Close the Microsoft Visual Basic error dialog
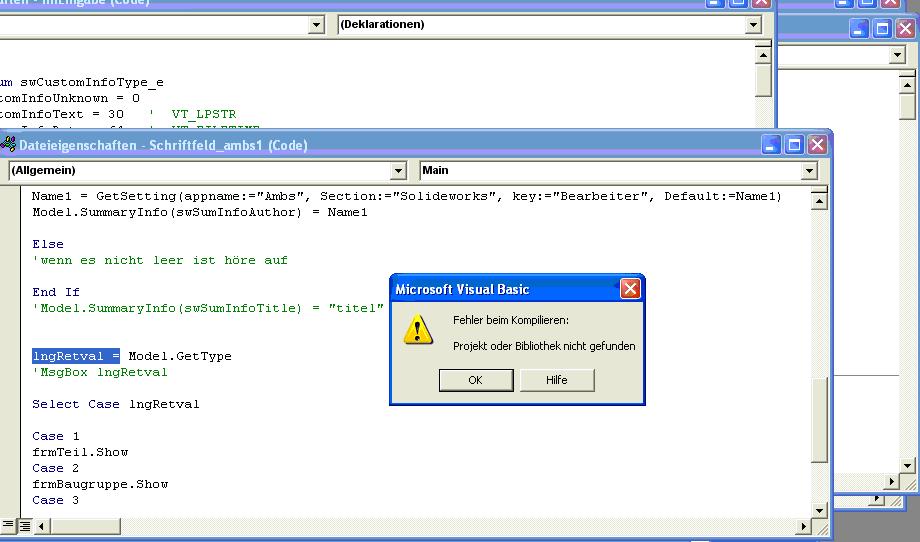 [630, 289]
